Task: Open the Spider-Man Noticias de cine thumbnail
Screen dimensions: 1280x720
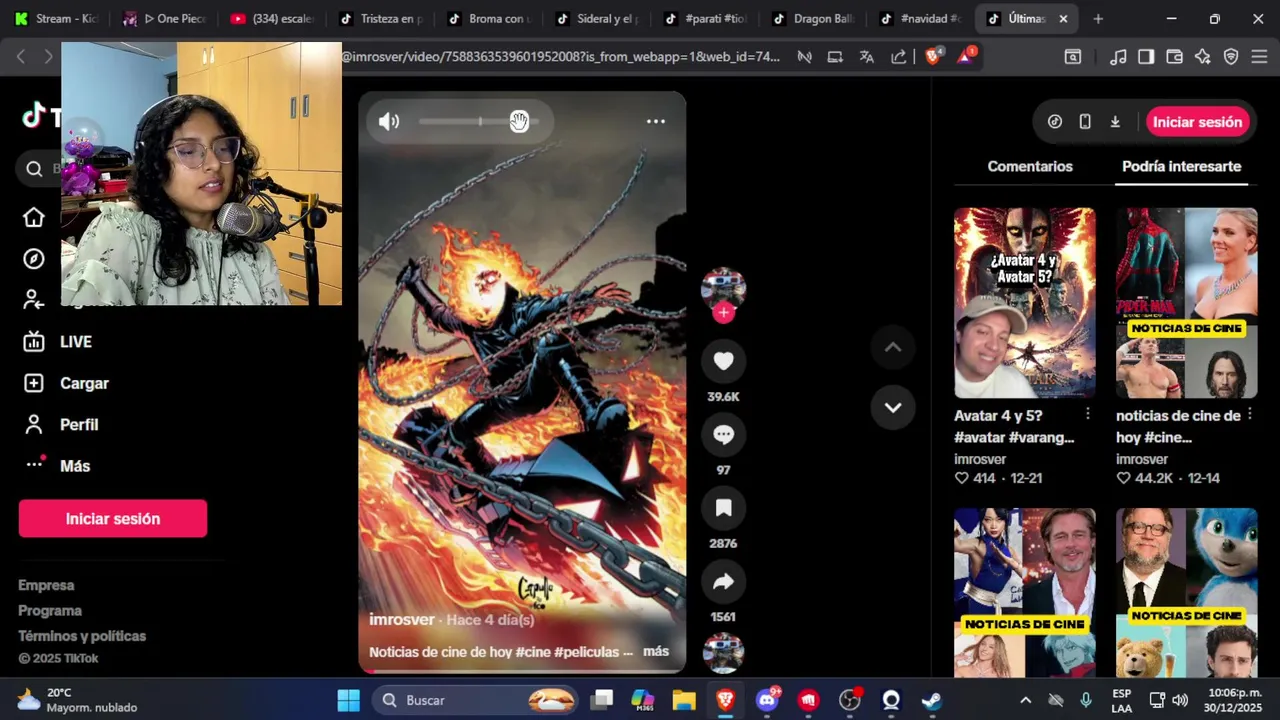Action: tap(1187, 303)
